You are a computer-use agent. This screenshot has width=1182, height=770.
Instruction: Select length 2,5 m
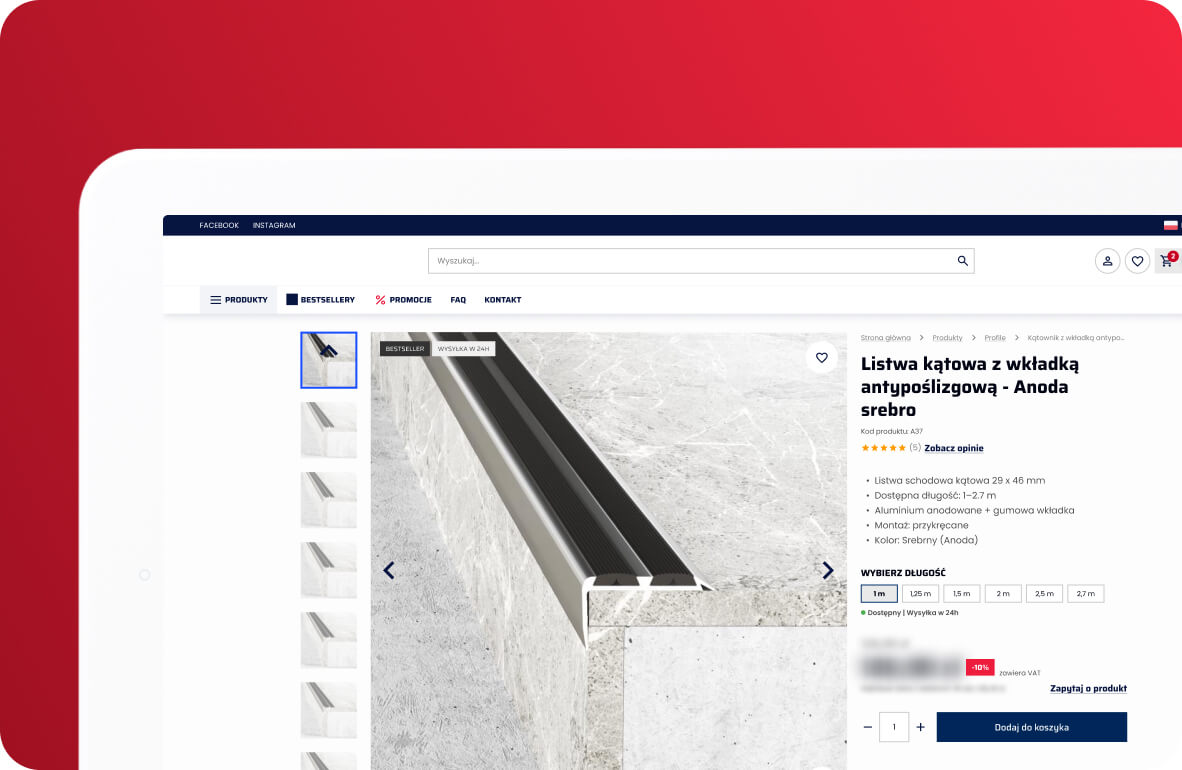tap(1045, 594)
